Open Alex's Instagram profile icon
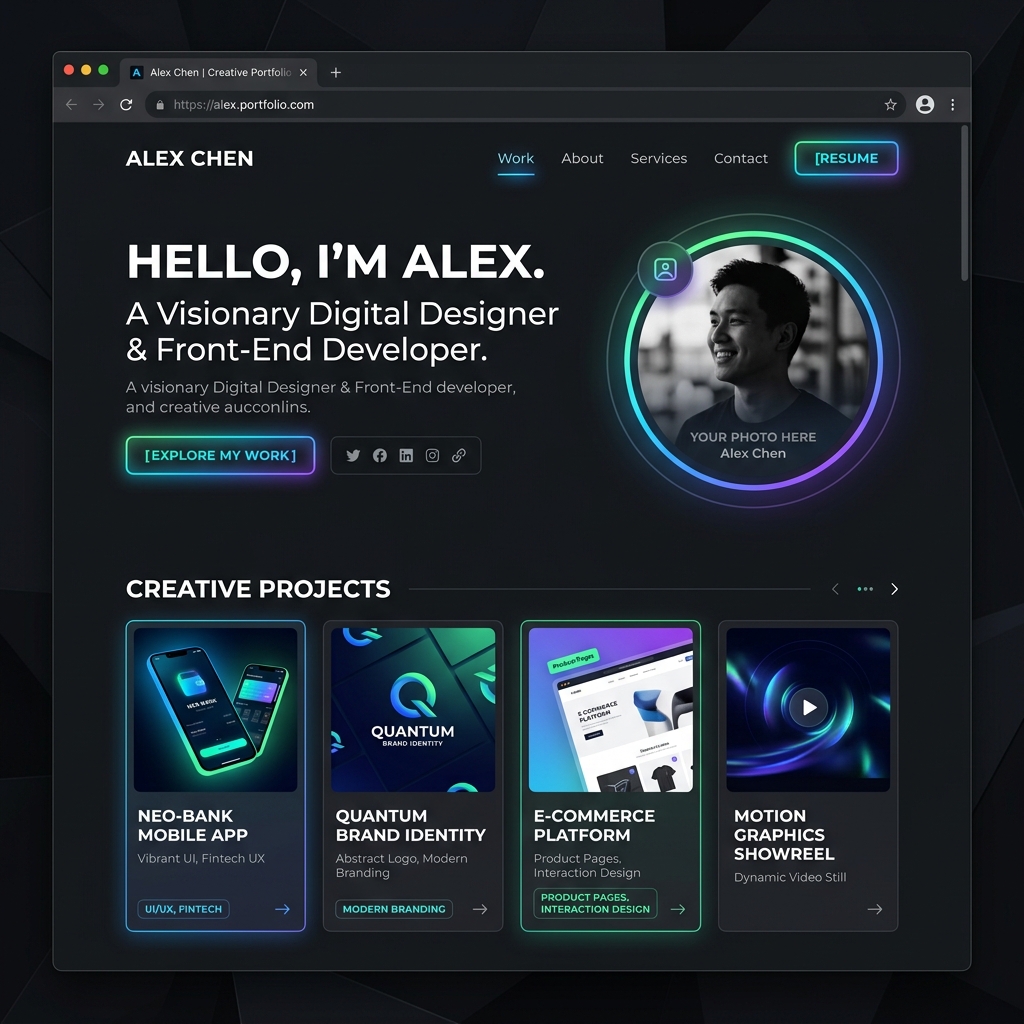The width and height of the screenshot is (1024, 1024). (x=432, y=455)
